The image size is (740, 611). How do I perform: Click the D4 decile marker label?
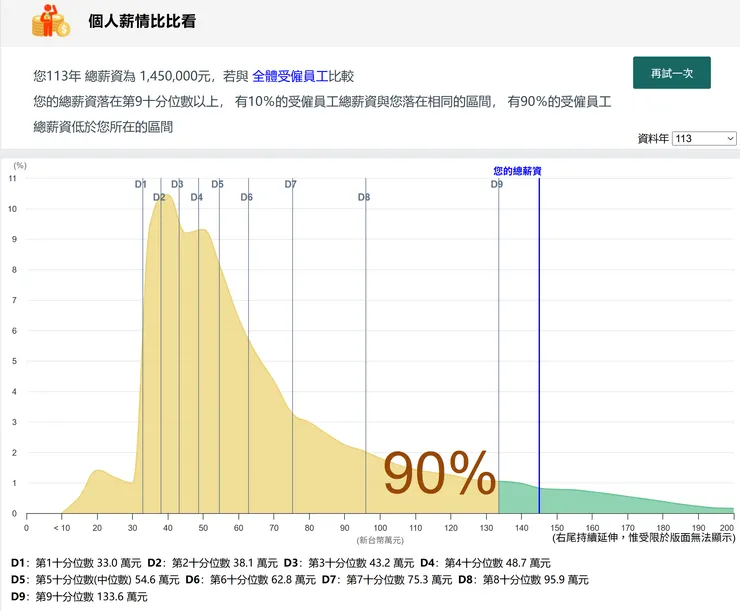(196, 197)
